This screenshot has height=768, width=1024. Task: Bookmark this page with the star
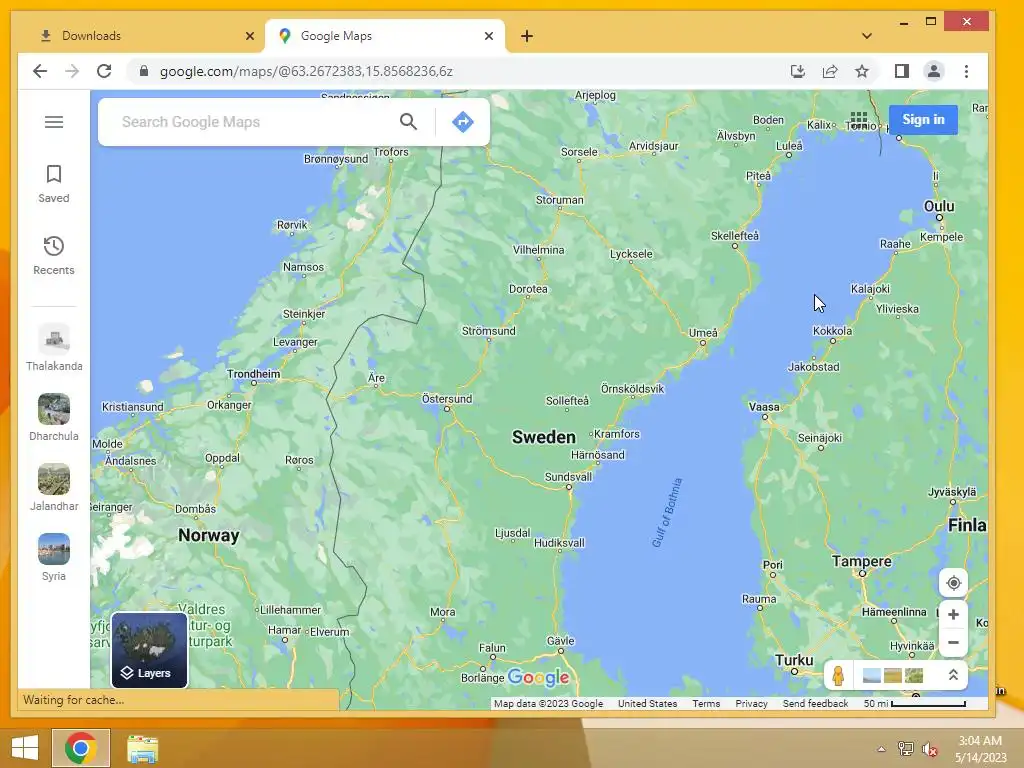[x=862, y=71]
